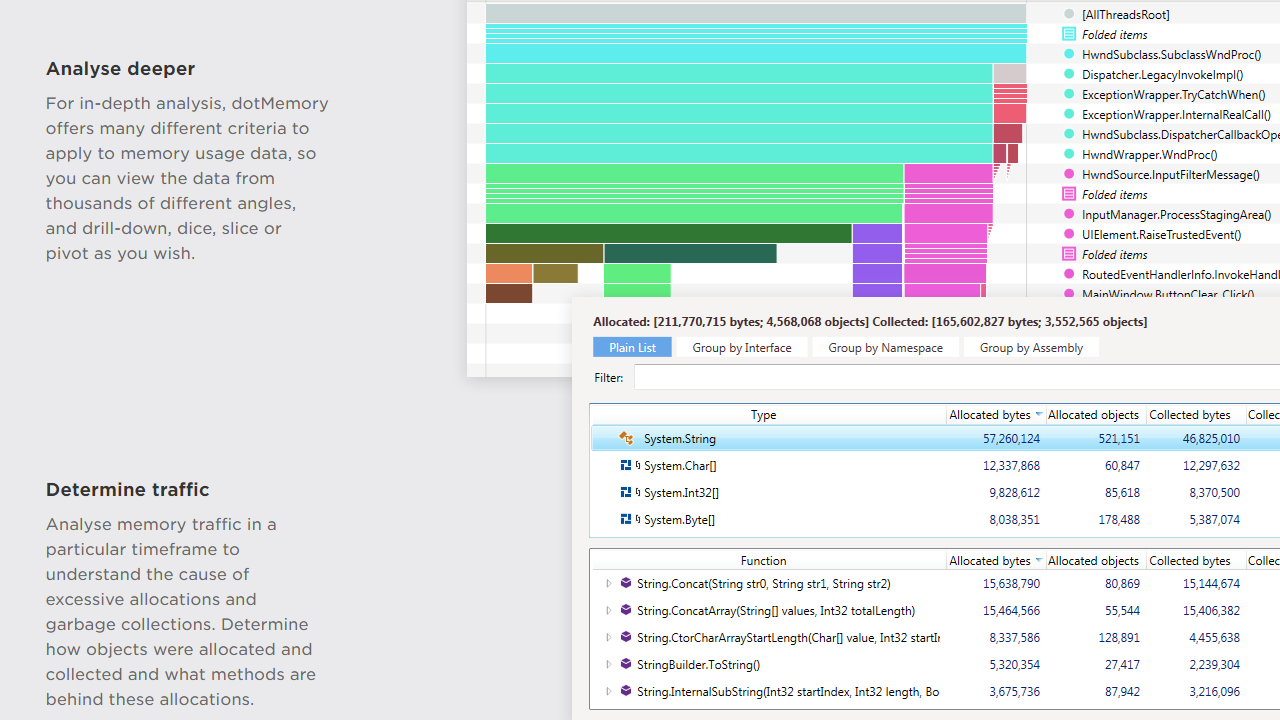The image size is (1280, 720).
Task: Click the cyan Dispatcher.LegacyInvokeImpl() node dot
Action: pos(1069,75)
